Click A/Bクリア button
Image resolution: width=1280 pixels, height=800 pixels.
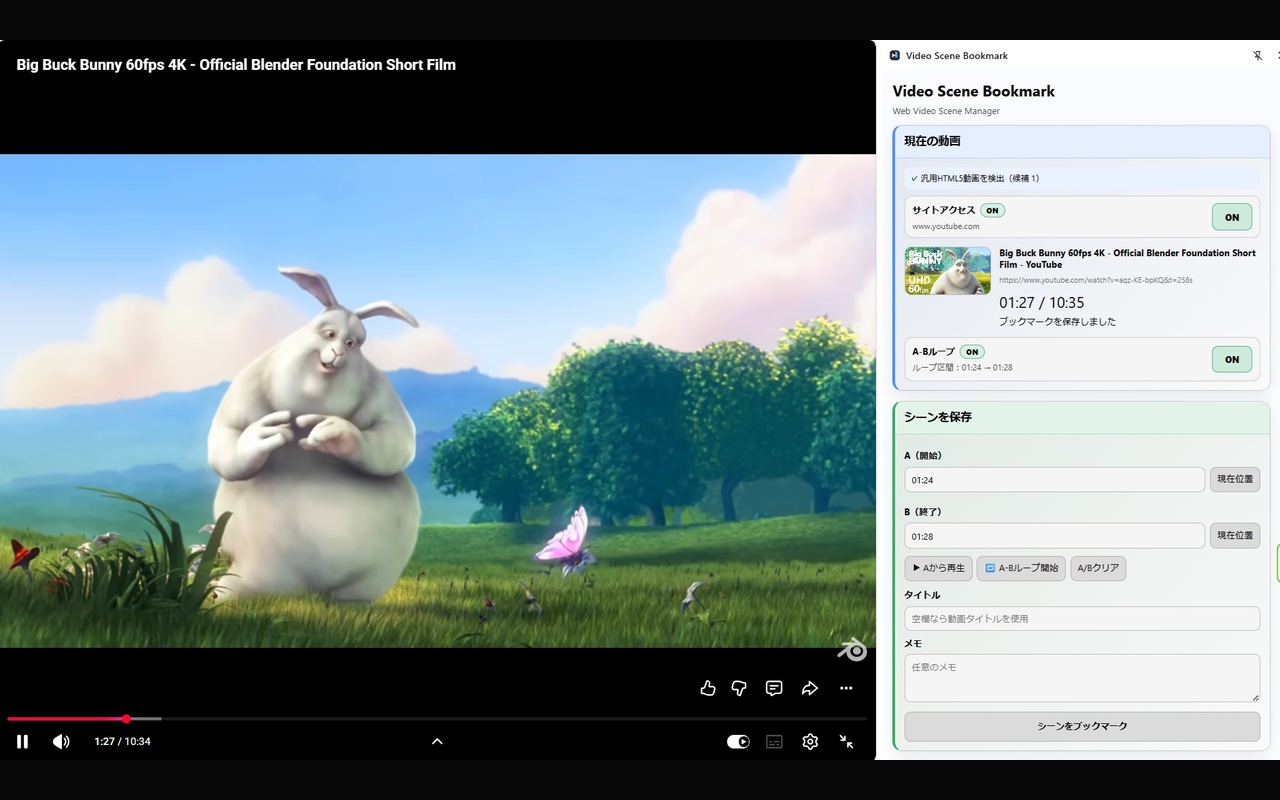pos(1098,568)
